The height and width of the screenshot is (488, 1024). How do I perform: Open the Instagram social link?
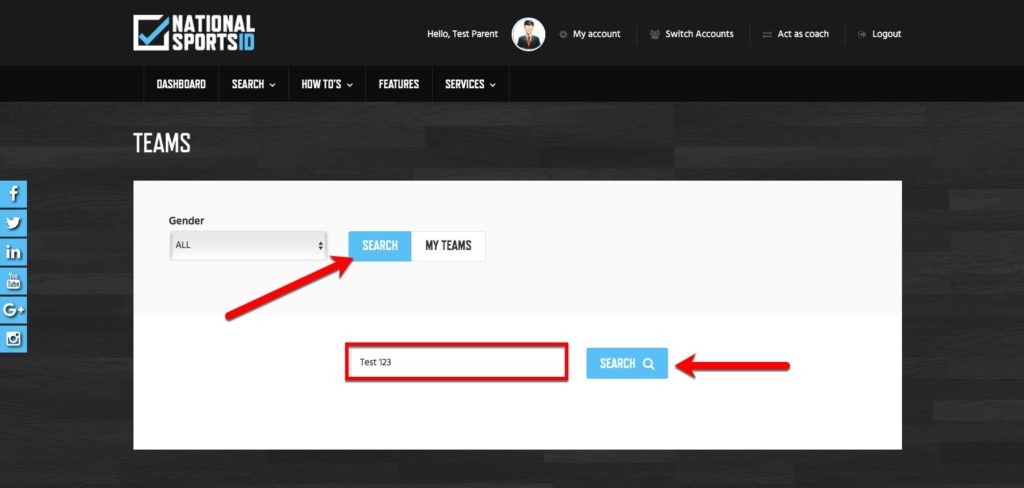13,339
